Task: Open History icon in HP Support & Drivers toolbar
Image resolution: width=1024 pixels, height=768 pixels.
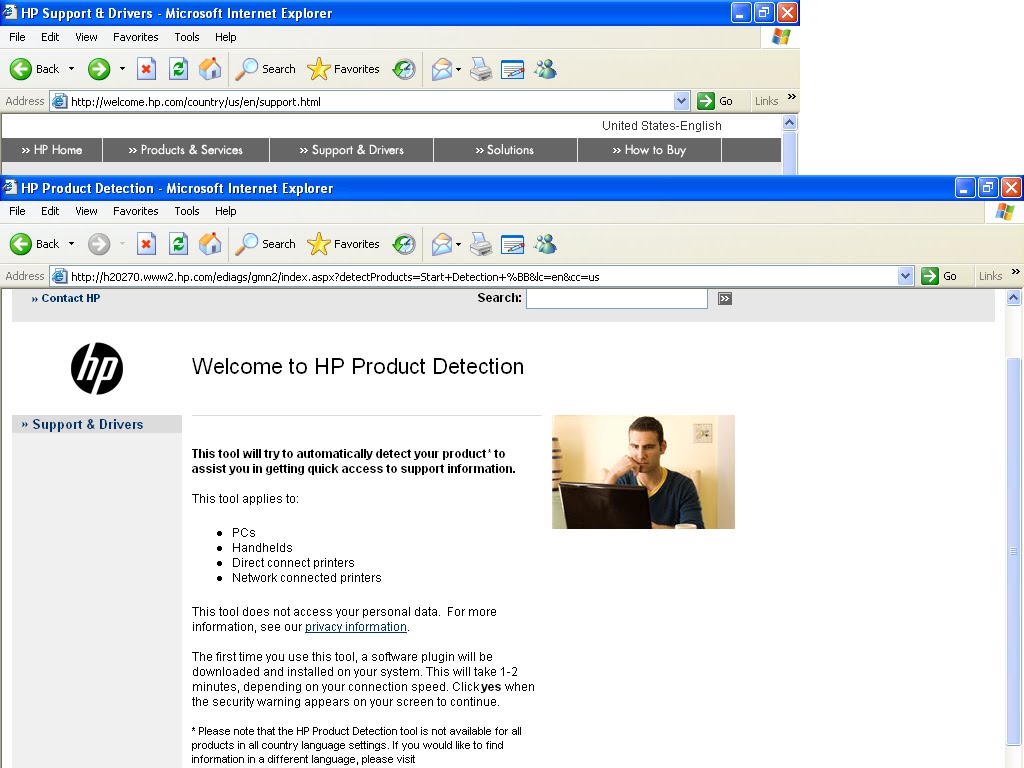Action: [x=404, y=69]
